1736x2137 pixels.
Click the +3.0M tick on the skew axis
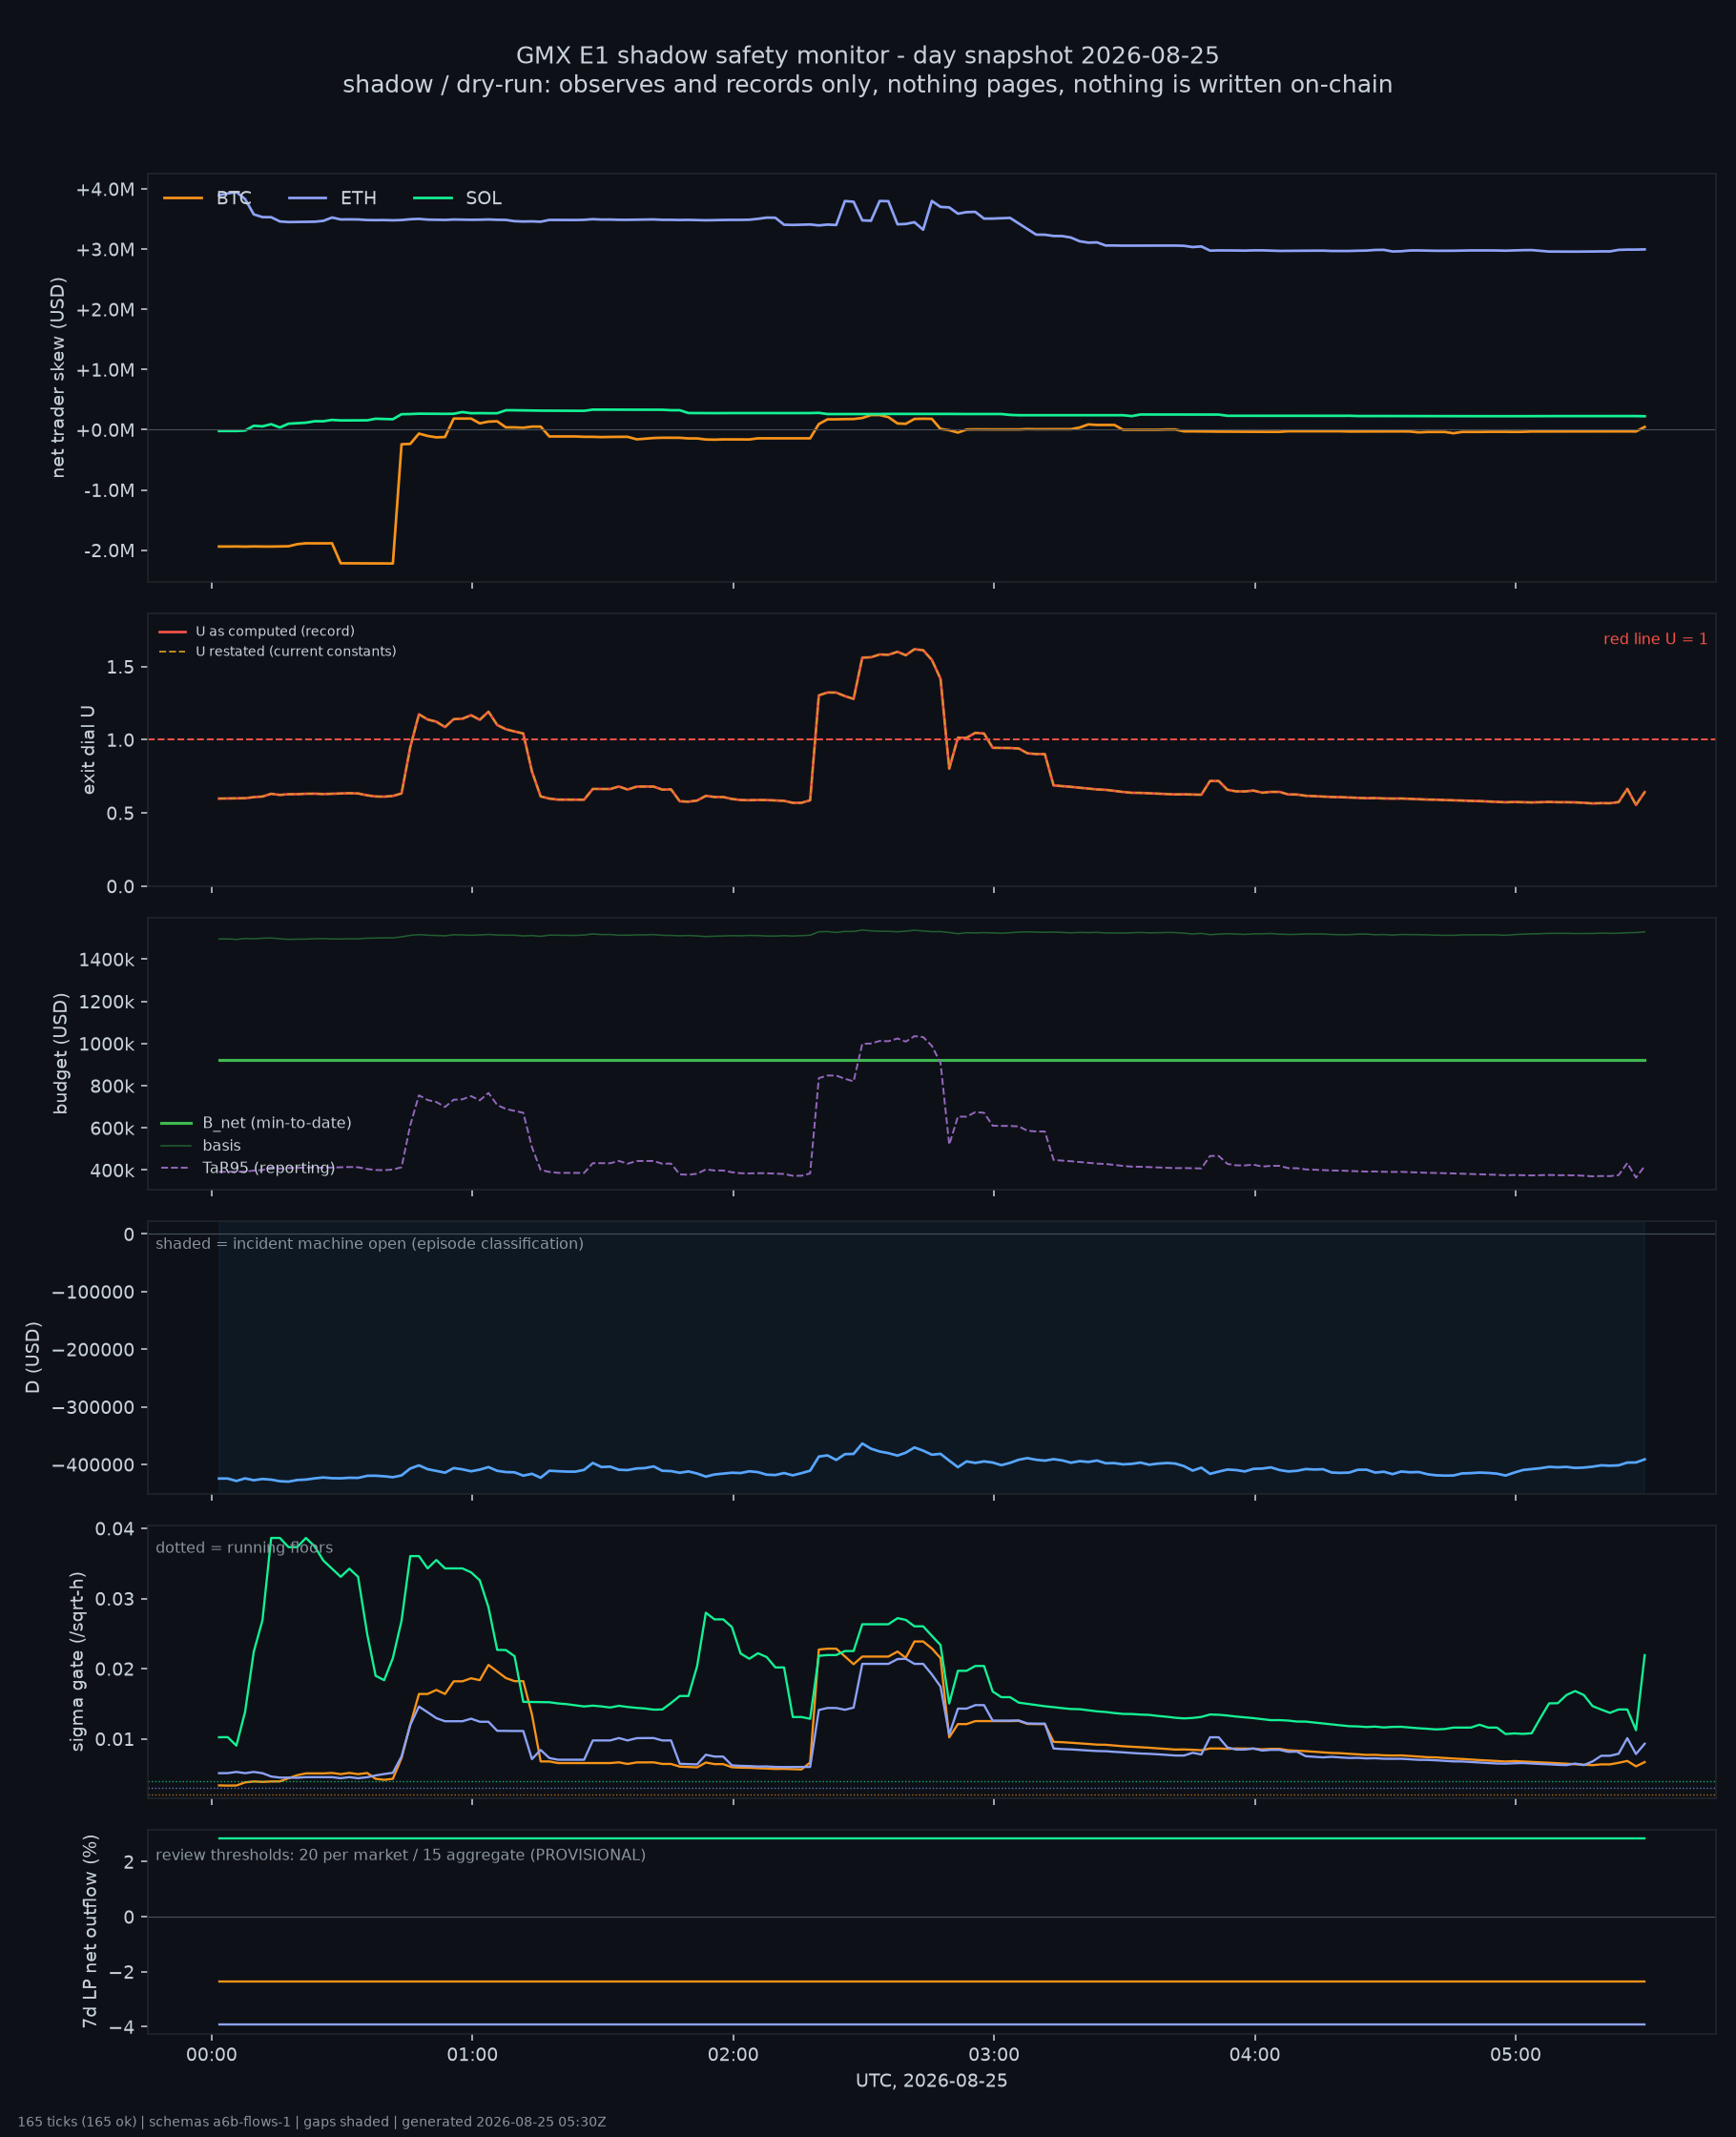point(105,250)
